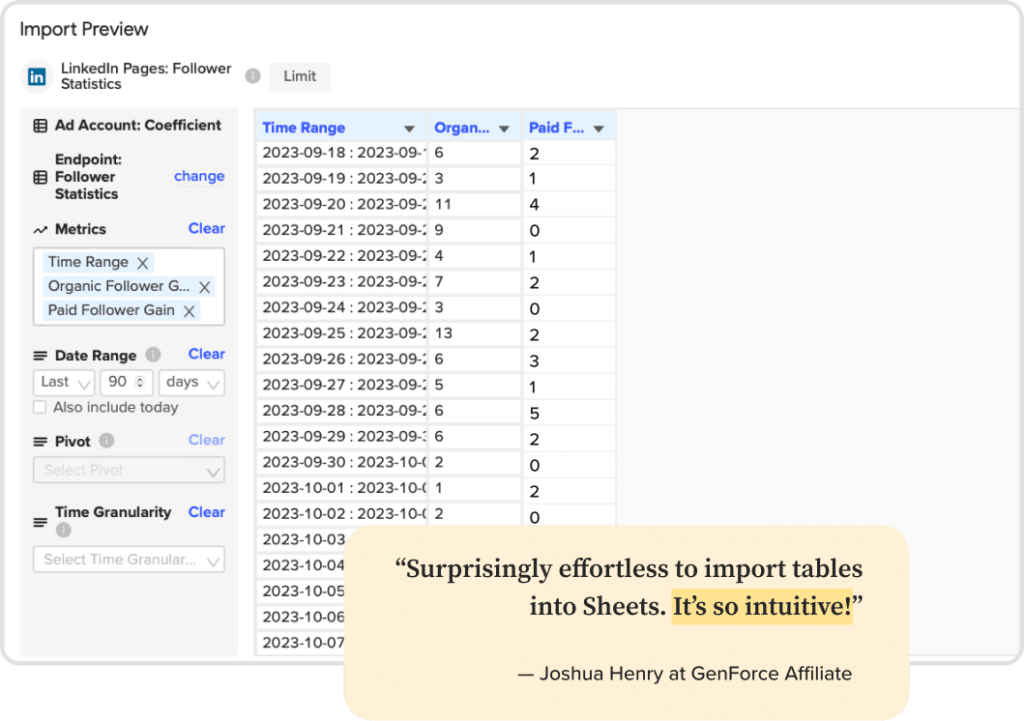Show Time Granularity info tooltip

pos(63,530)
